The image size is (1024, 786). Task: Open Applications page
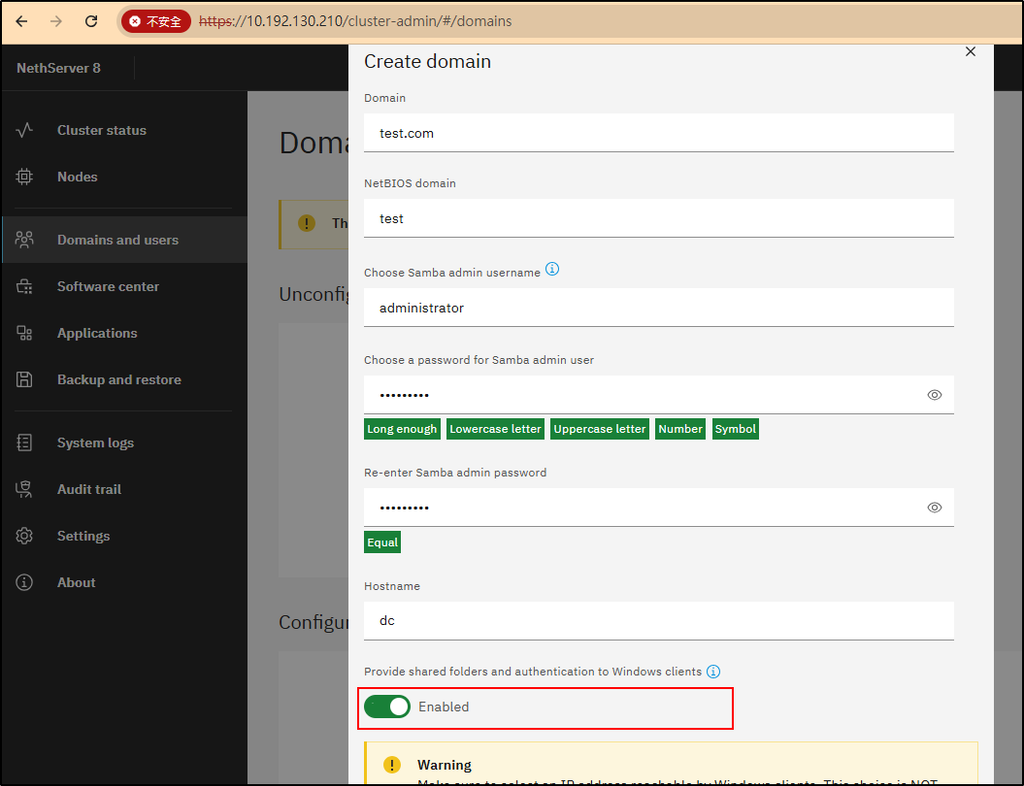(x=124, y=333)
